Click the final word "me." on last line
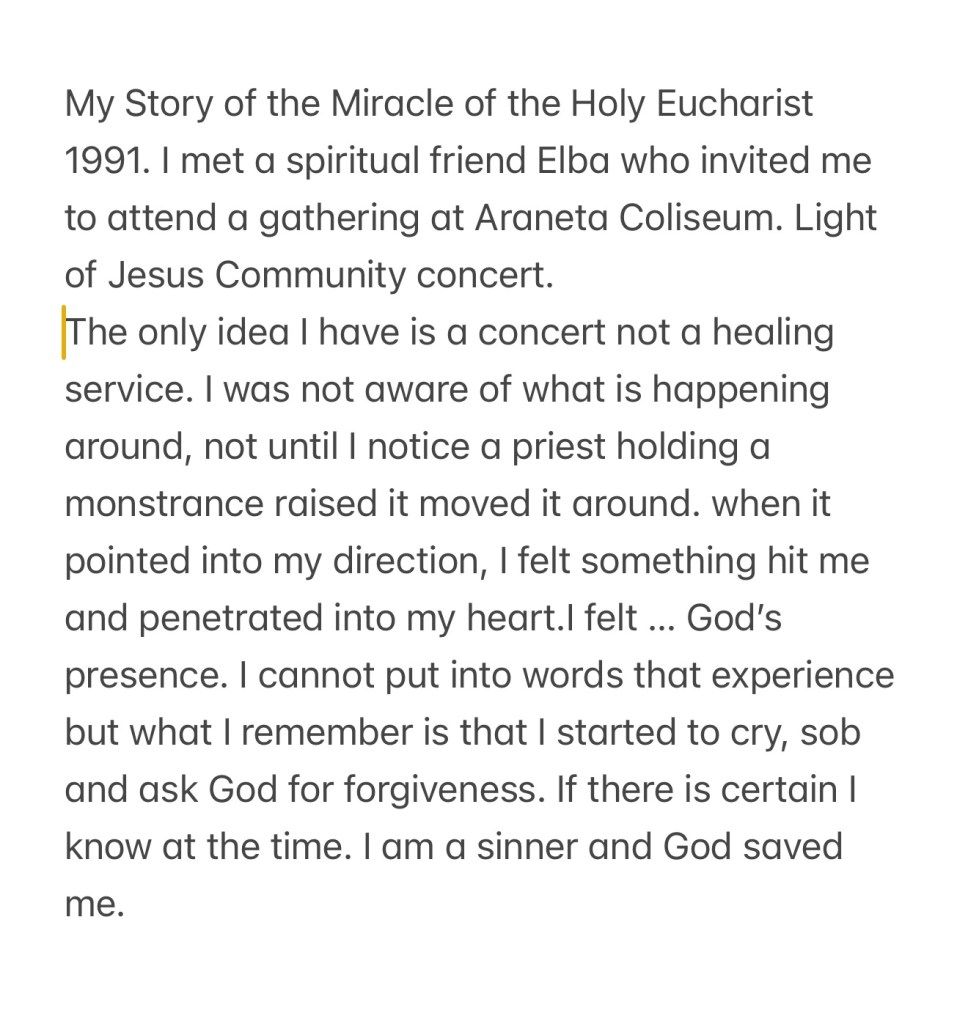The height and width of the screenshot is (1024, 968). [94, 905]
